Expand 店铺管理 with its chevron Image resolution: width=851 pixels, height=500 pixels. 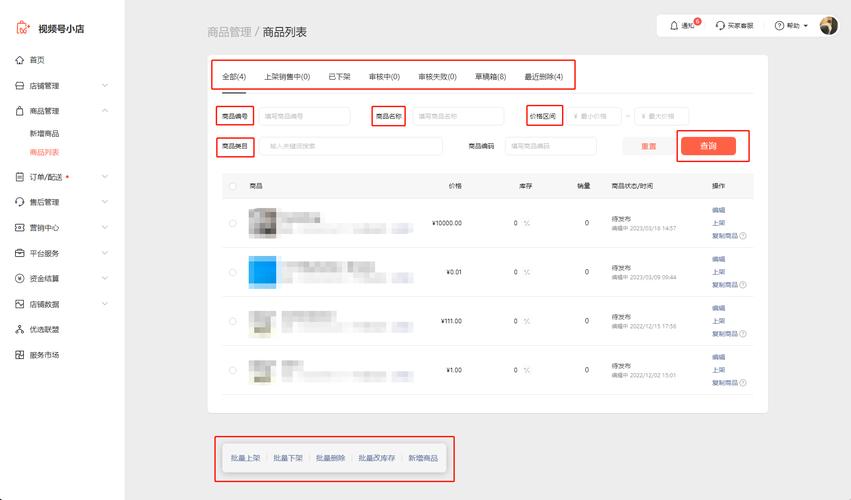105,85
